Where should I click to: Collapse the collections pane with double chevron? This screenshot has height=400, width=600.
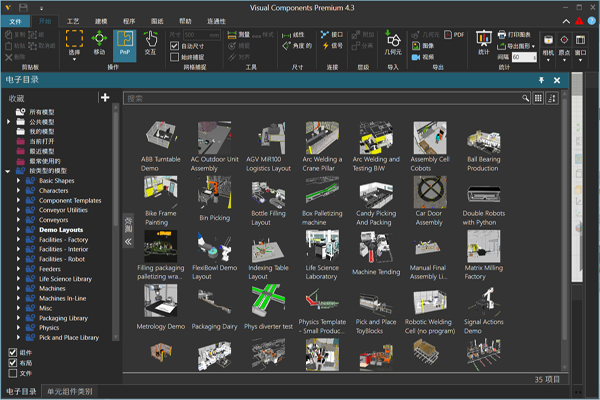pos(128,242)
